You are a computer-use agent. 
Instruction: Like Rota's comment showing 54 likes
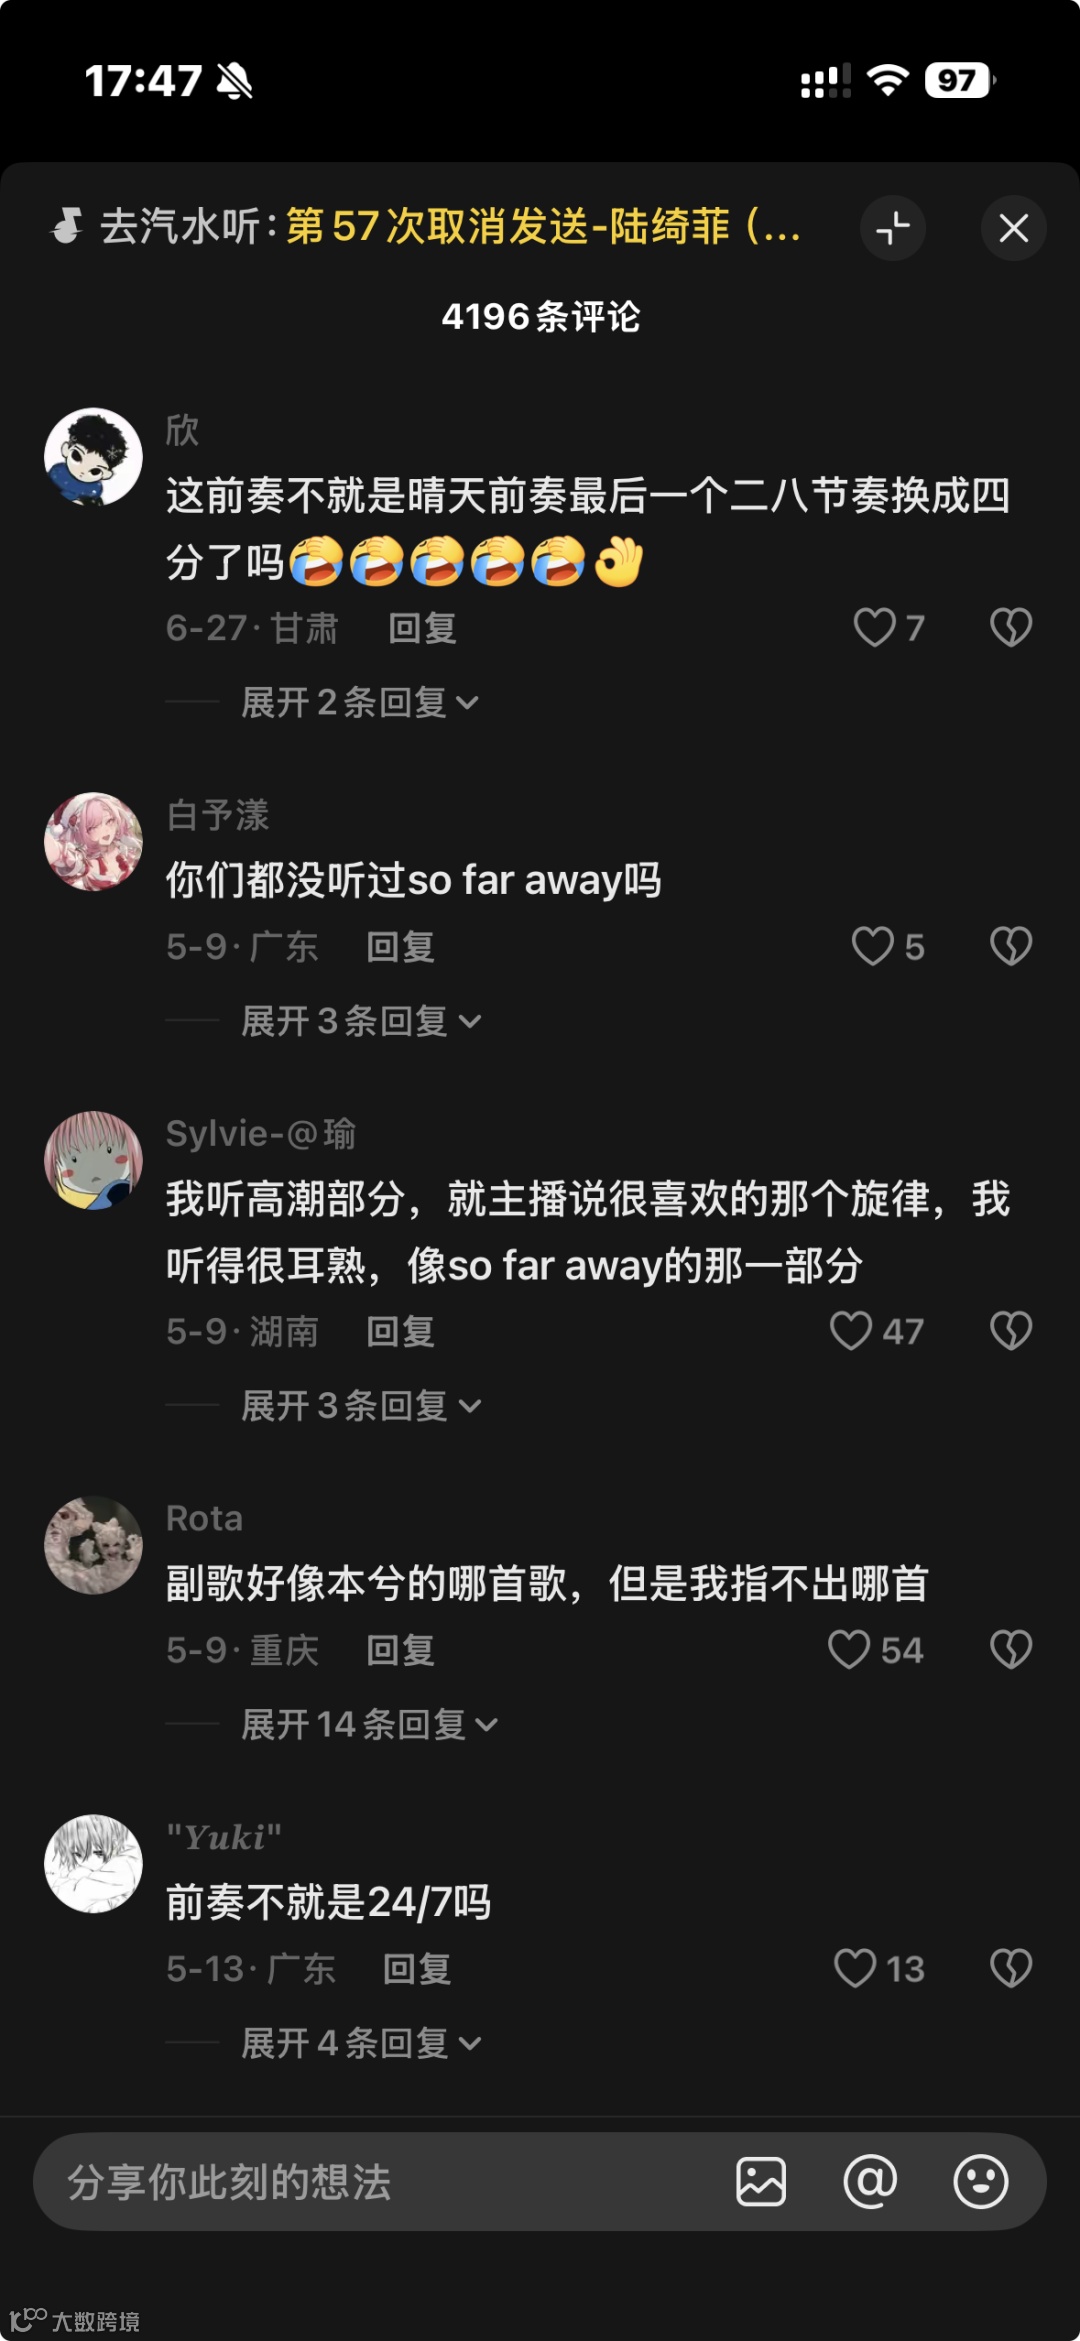click(x=850, y=1650)
